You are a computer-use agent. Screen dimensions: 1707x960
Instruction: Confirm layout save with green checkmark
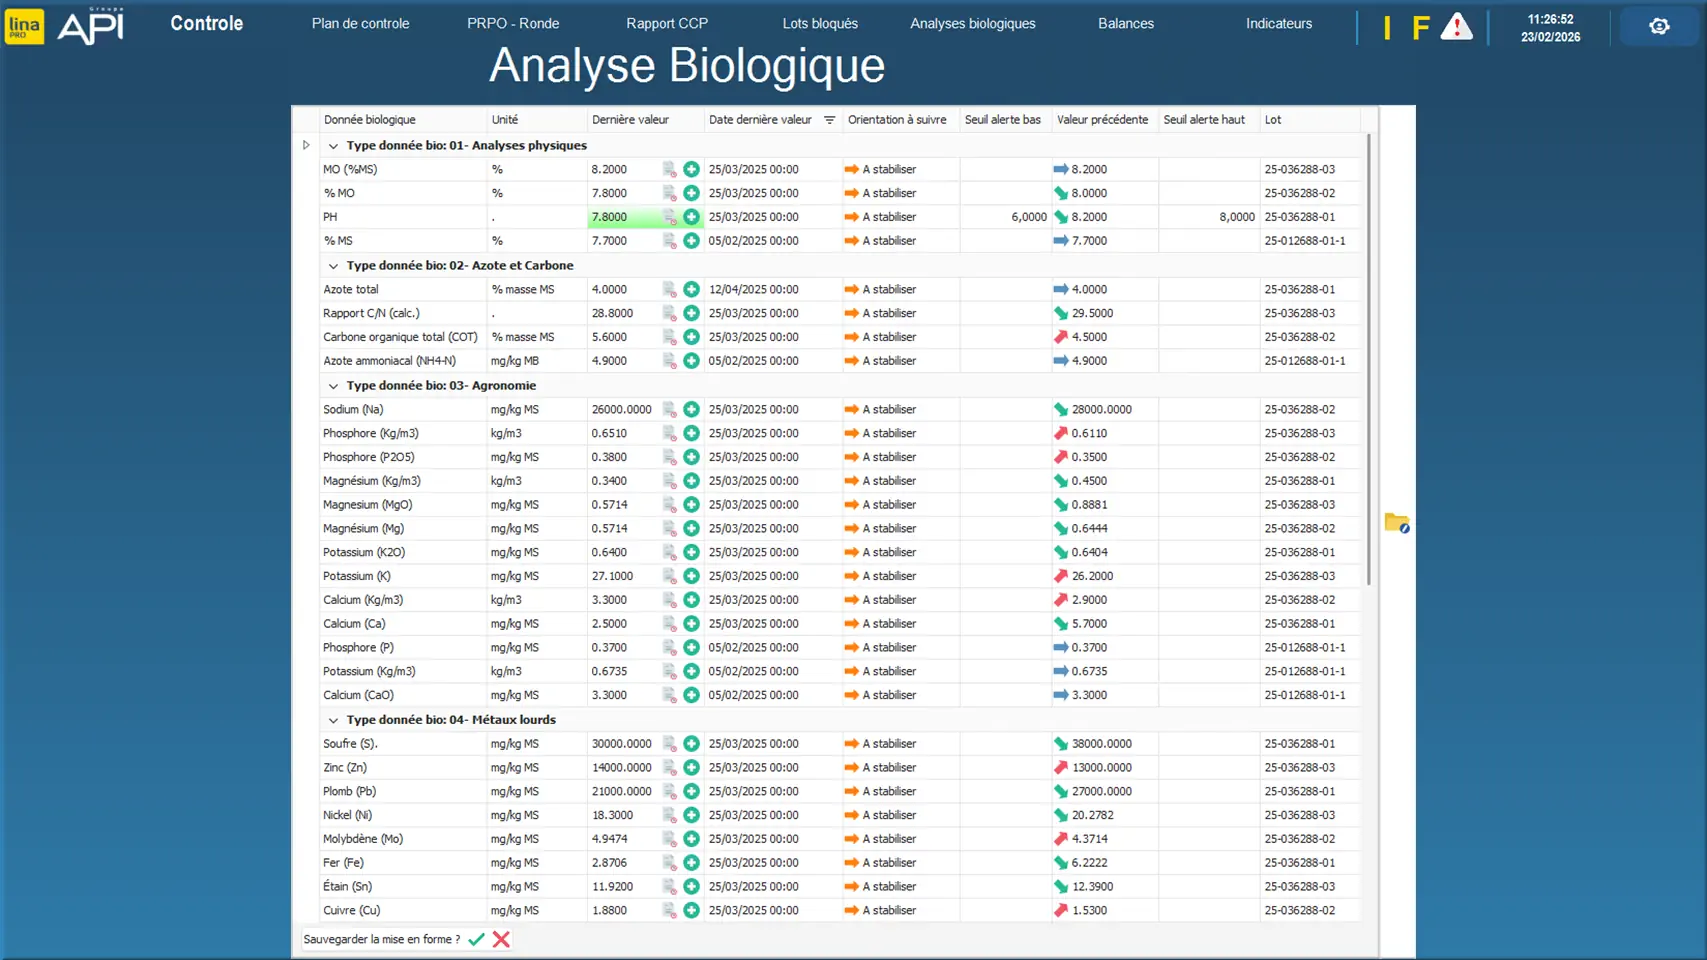pyautogui.click(x=476, y=939)
